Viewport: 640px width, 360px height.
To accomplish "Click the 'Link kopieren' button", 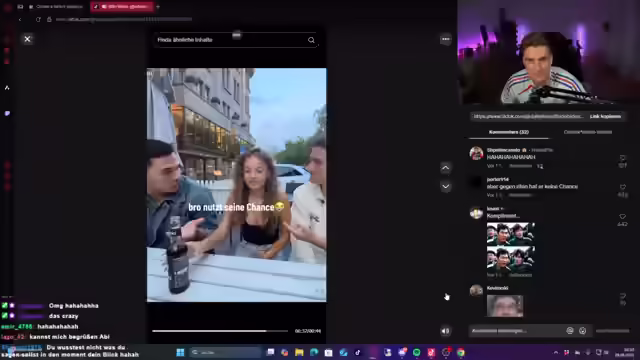I will pos(605,116).
